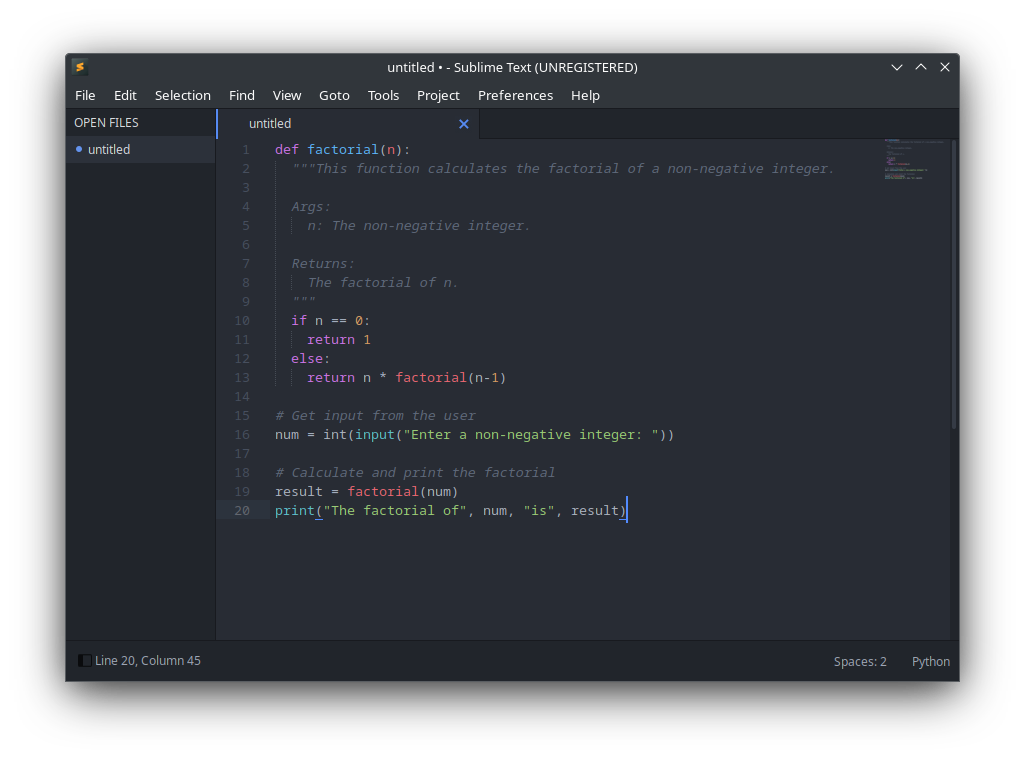This screenshot has height=759, width=1025.
Task: Click the Sublime Text logo in the title bar
Action: 80,67
